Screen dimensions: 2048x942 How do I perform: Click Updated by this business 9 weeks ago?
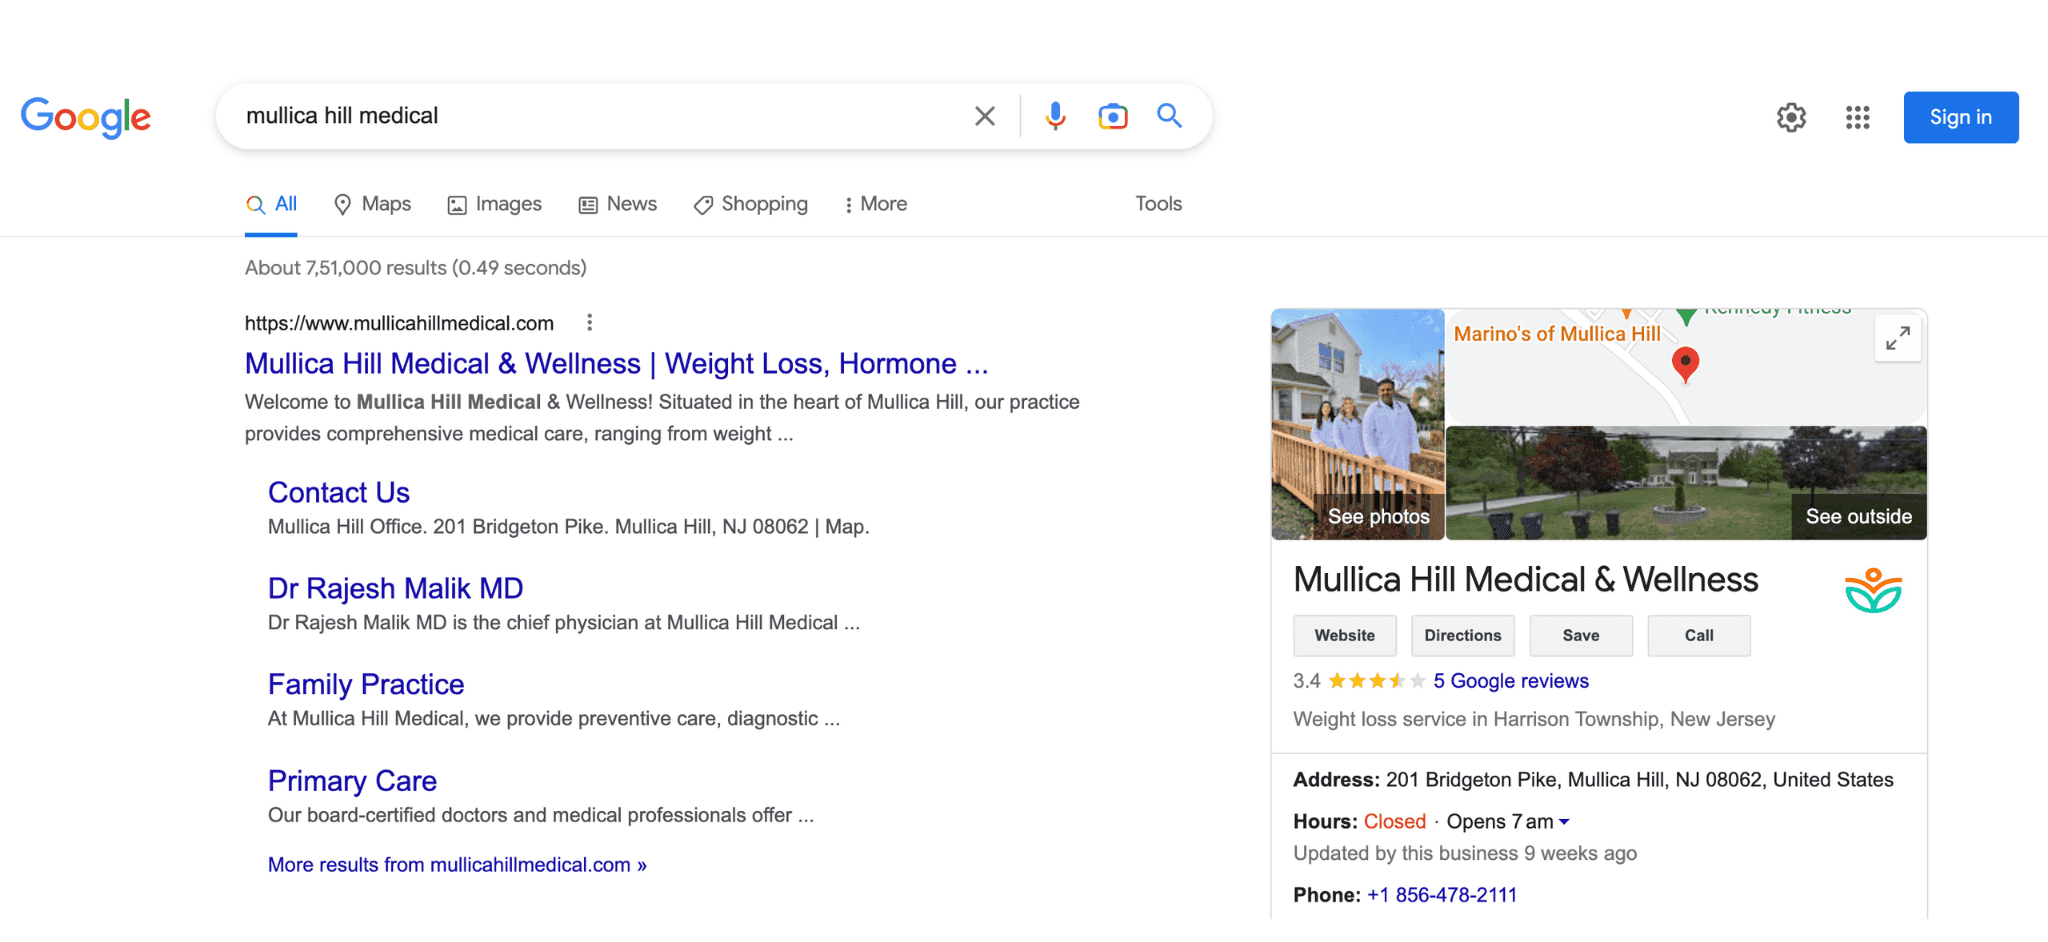pyautogui.click(x=1465, y=853)
